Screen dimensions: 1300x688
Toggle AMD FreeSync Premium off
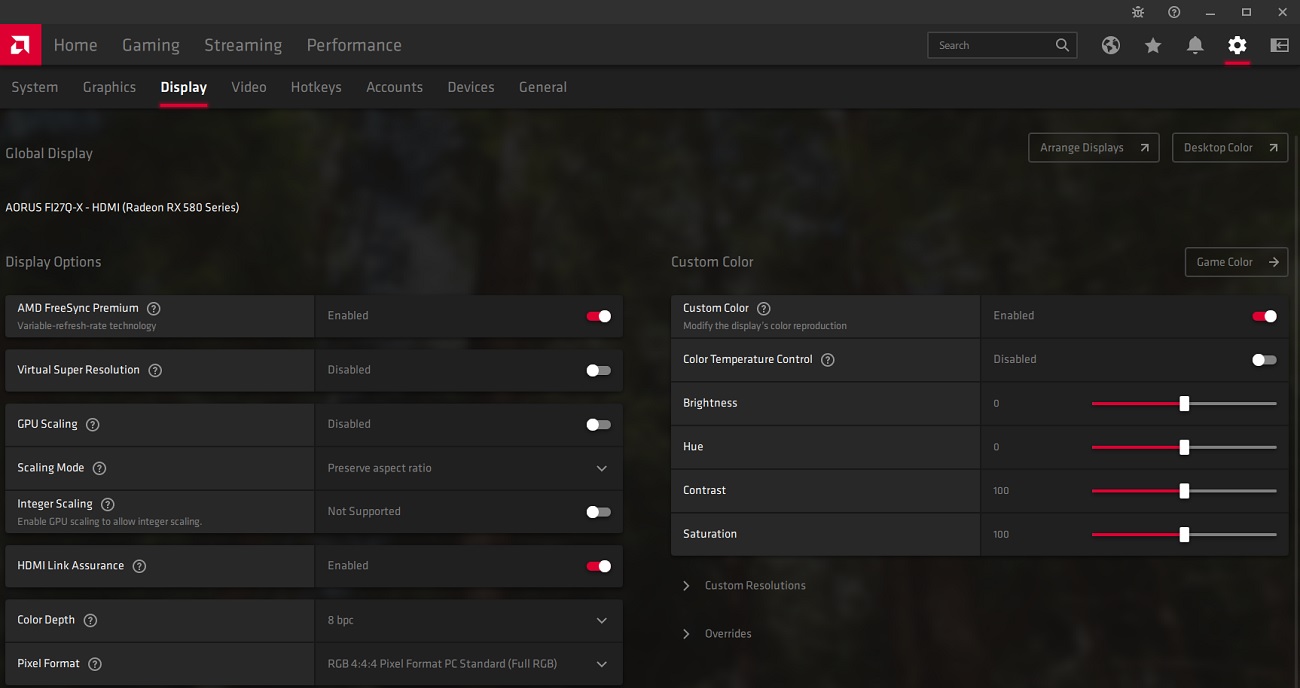click(598, 316)
